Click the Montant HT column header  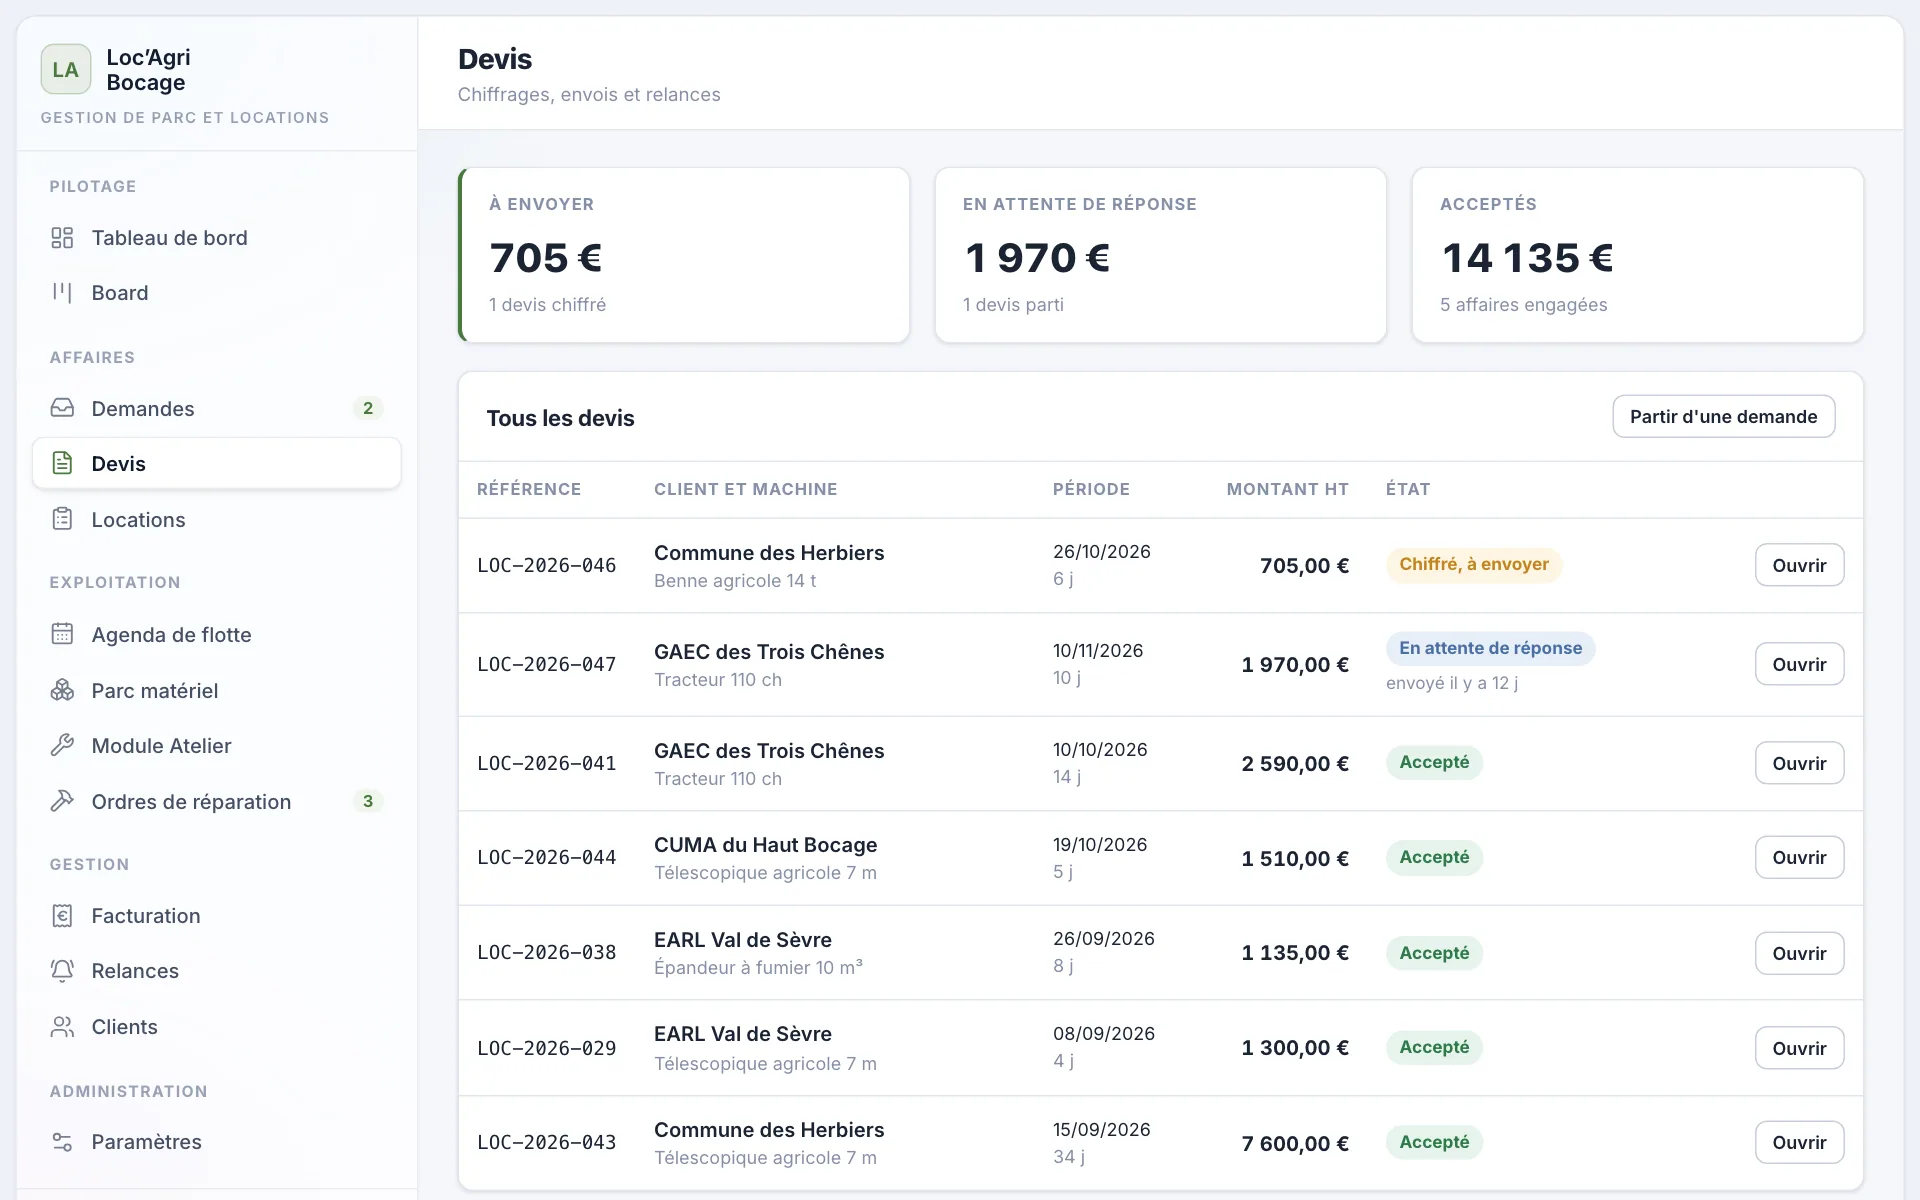1287,489
